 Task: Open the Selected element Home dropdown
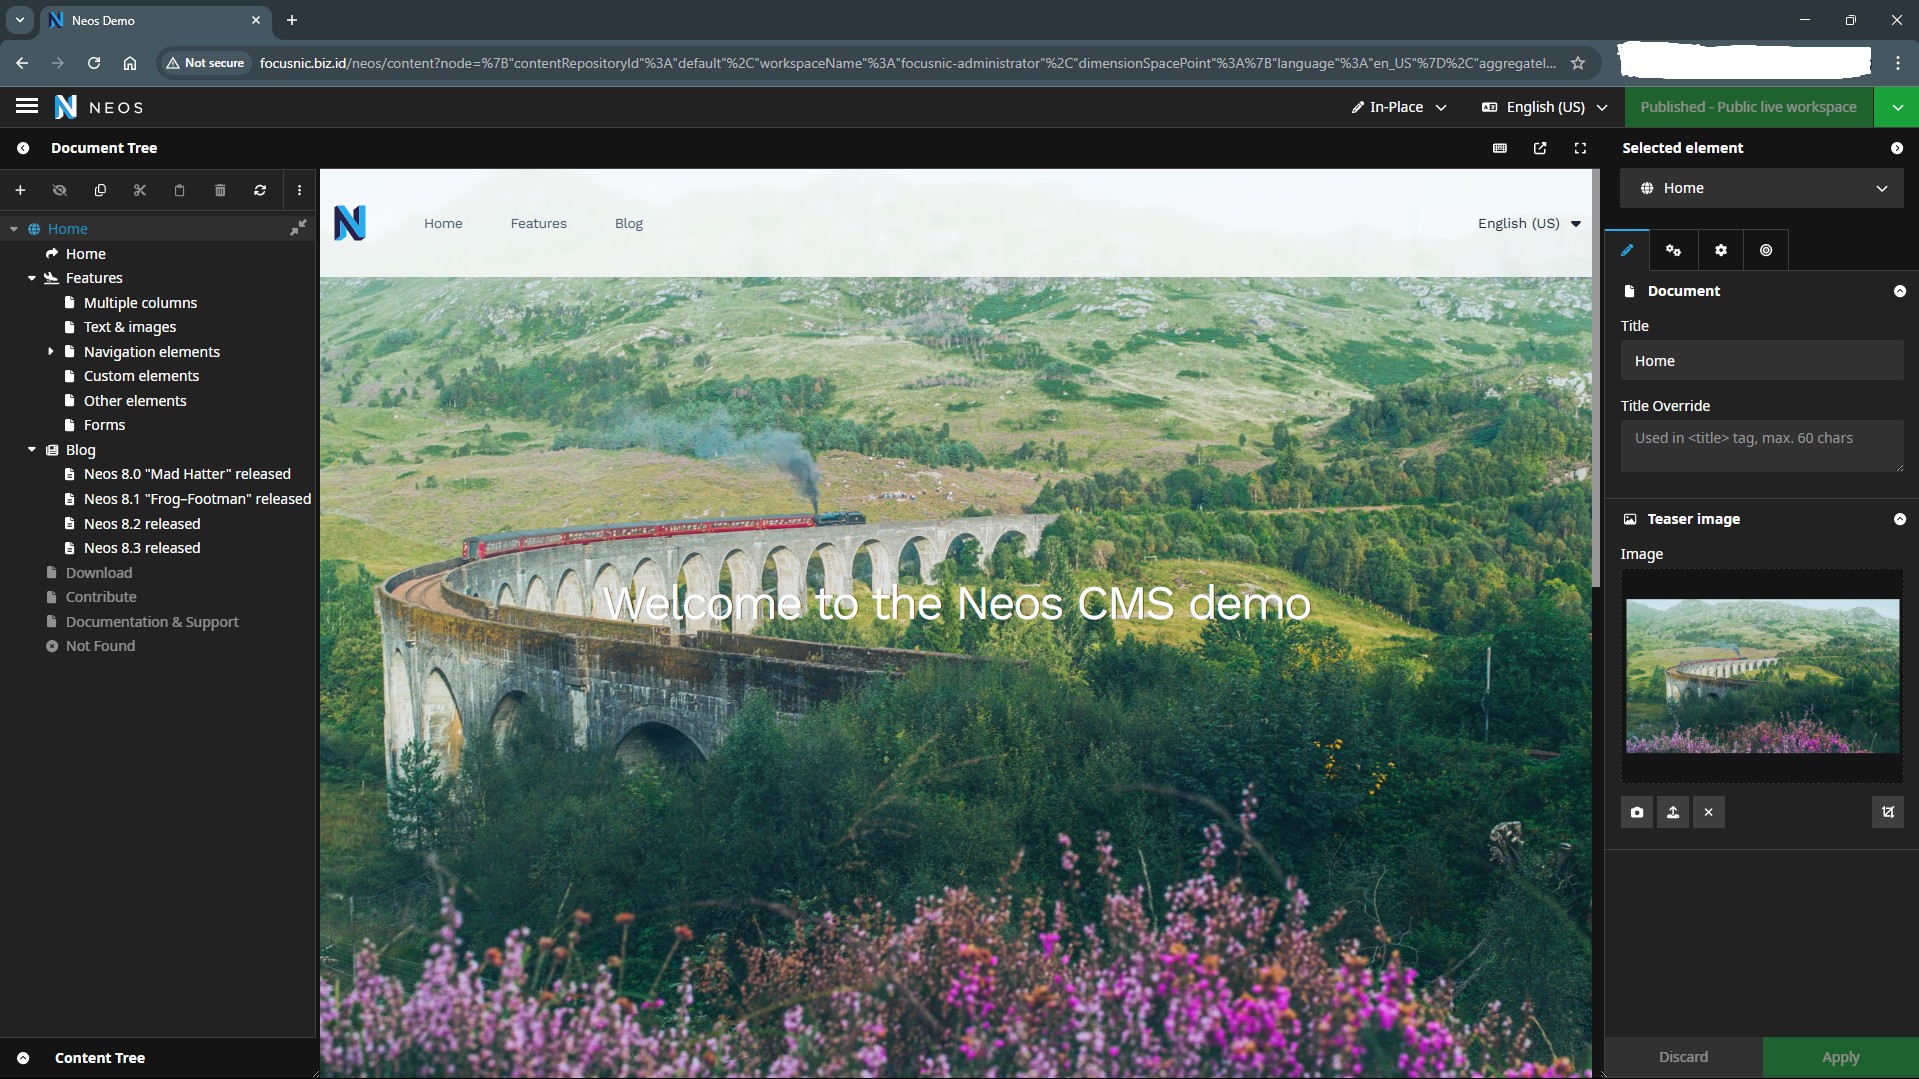point(1761,188)
